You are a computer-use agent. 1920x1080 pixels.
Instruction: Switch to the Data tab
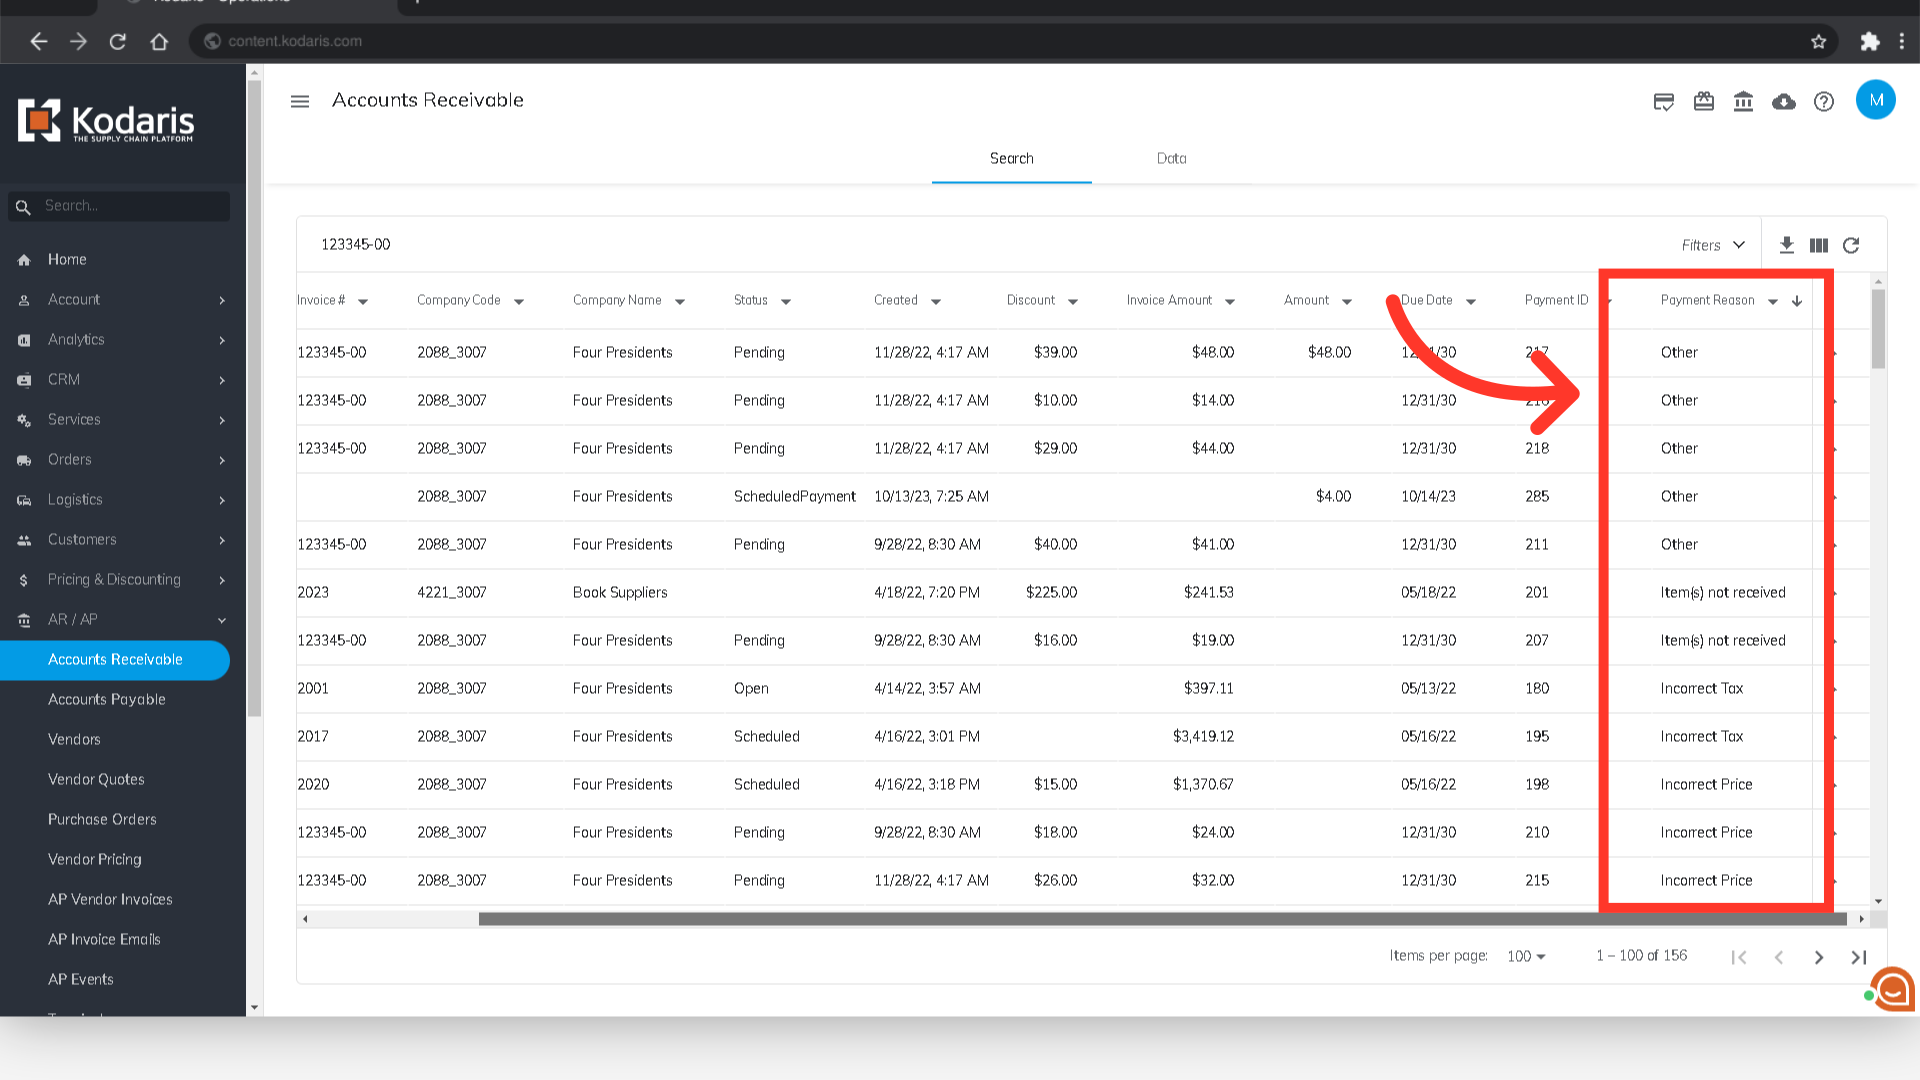(1171, 158)
